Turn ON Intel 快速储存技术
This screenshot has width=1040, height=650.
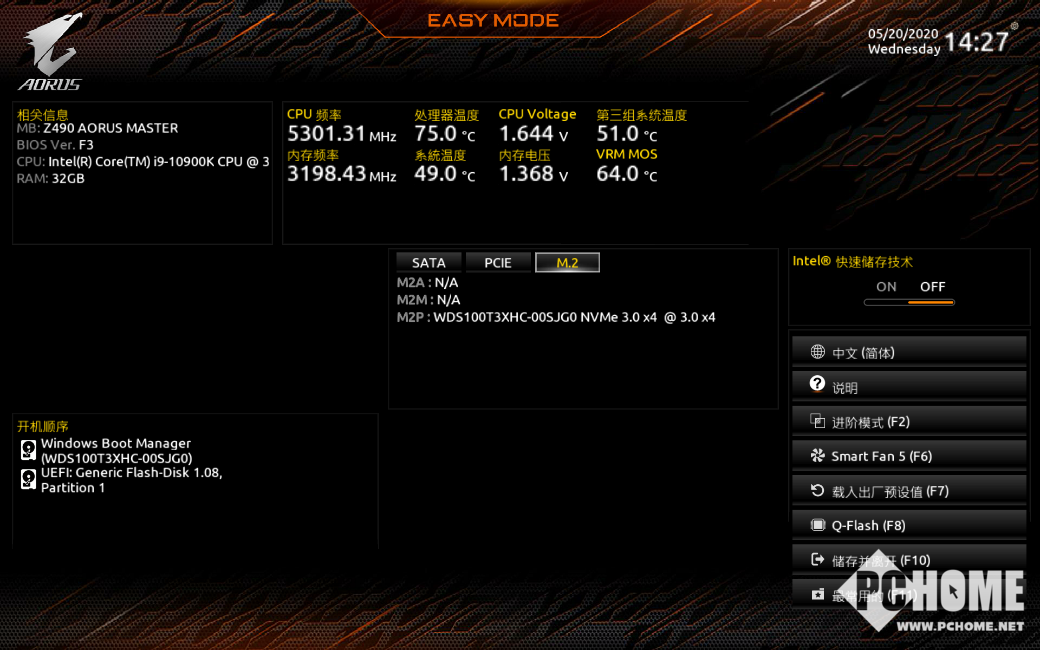coord(886,287)
